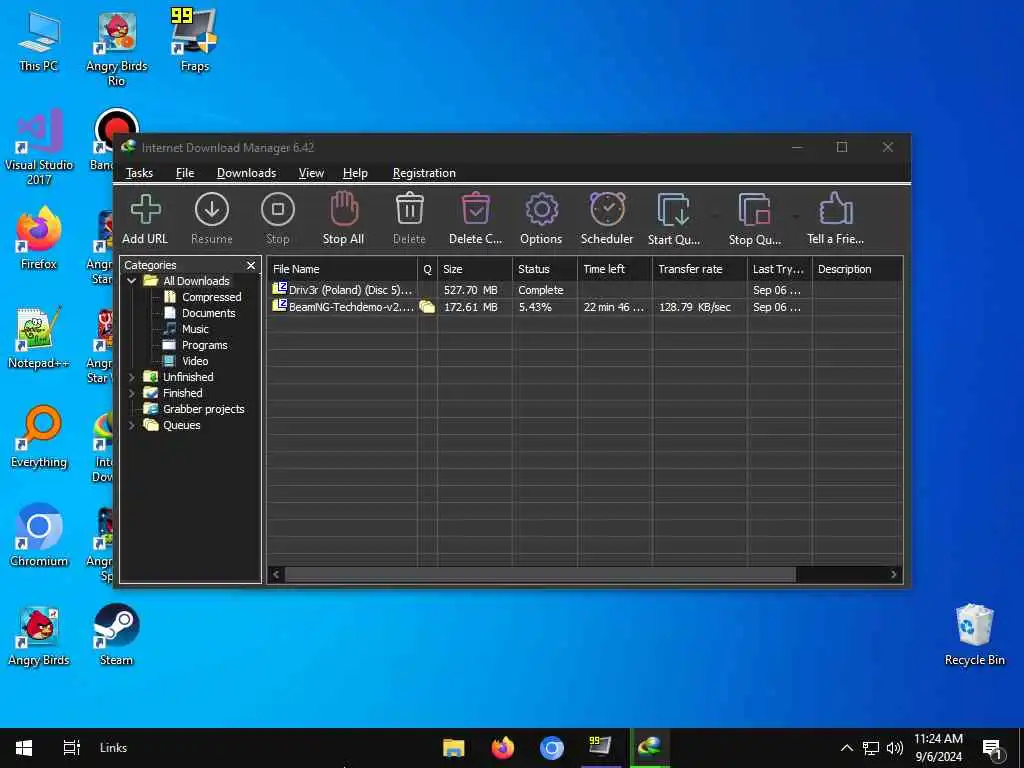Sort by Transfer rate column header

tap(699, 269)
